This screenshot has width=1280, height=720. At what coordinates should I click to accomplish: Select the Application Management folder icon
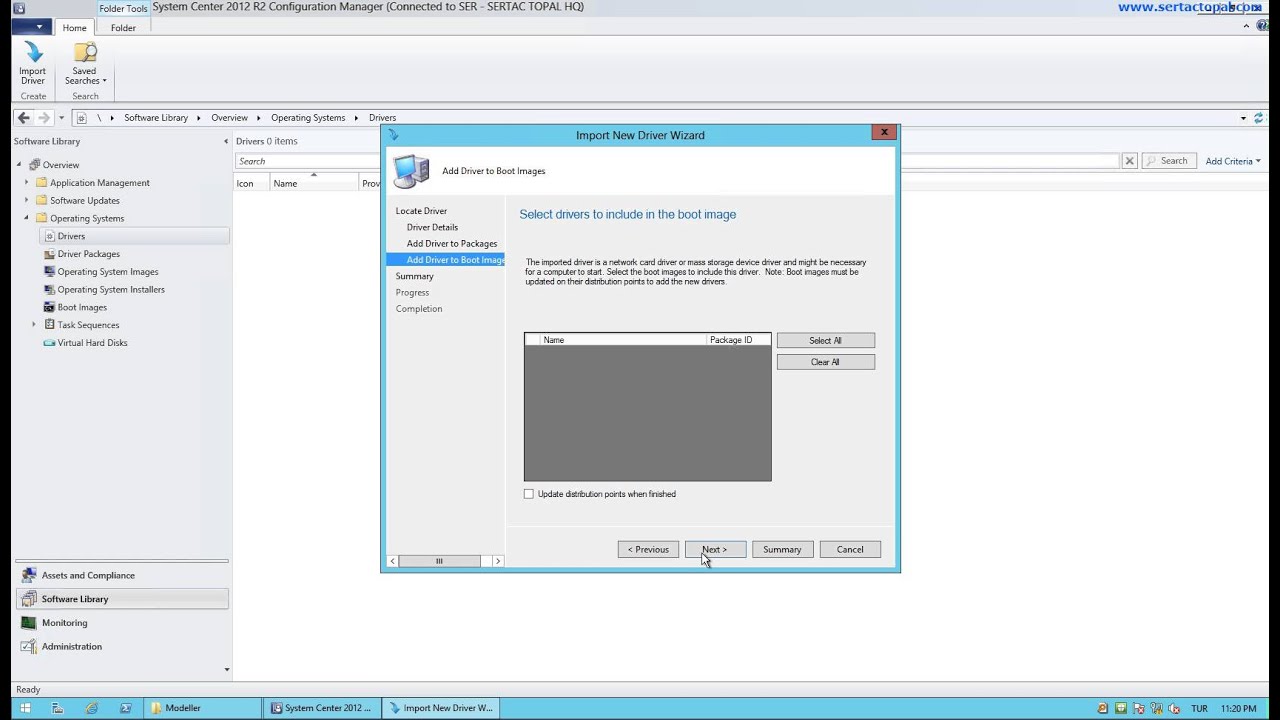(x=42, y=183)
